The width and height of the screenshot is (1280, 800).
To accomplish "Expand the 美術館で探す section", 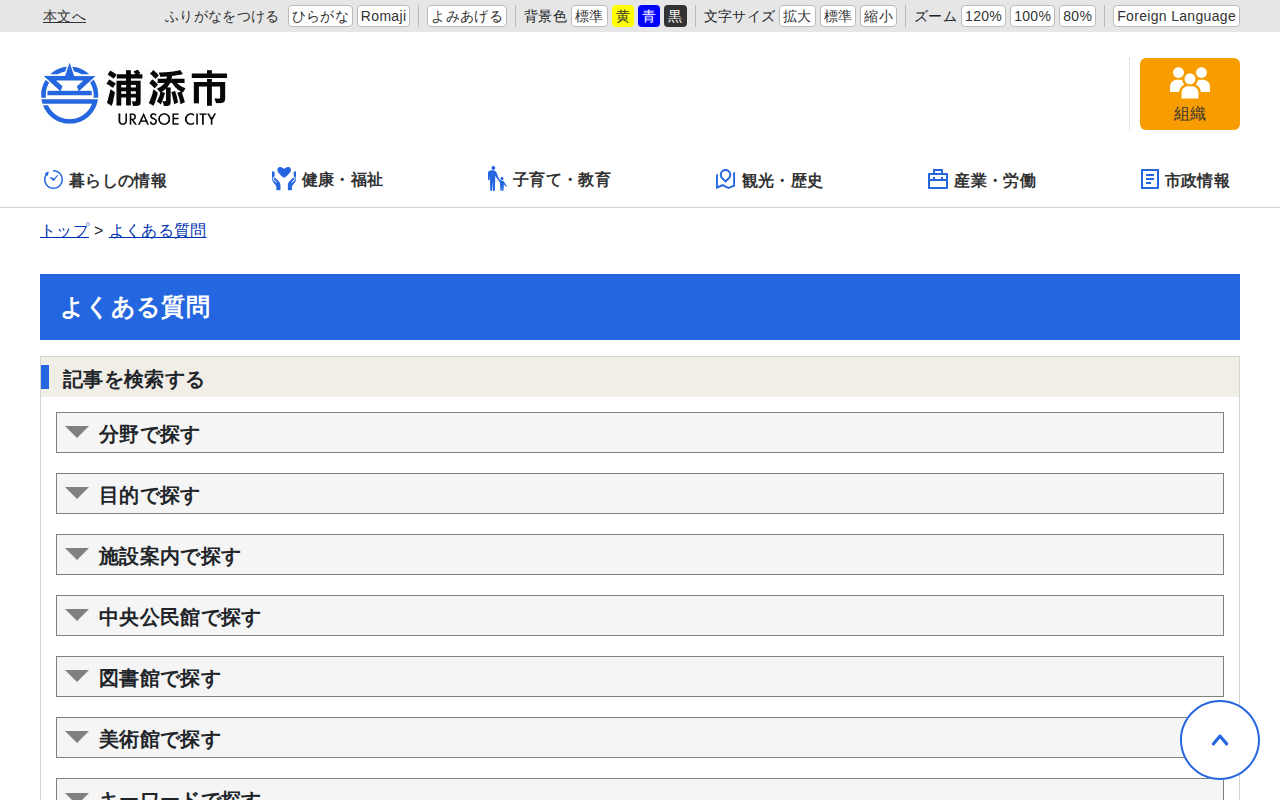I will coord(640,738).
